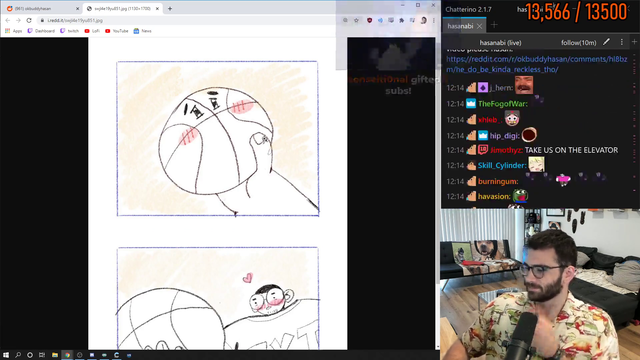The height and width of the screenshot is (360, 640).
Task: Click the emote in j_hern's message
Action: click(524, 85)
